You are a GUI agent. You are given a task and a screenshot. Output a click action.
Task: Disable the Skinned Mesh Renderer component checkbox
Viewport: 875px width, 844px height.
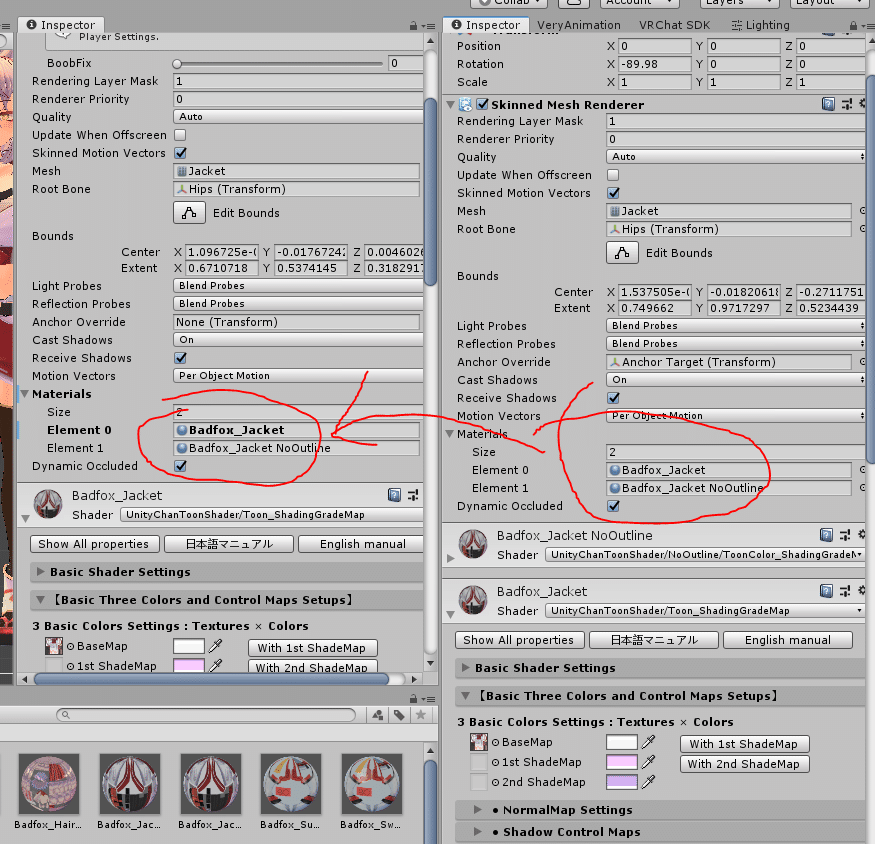483,104
